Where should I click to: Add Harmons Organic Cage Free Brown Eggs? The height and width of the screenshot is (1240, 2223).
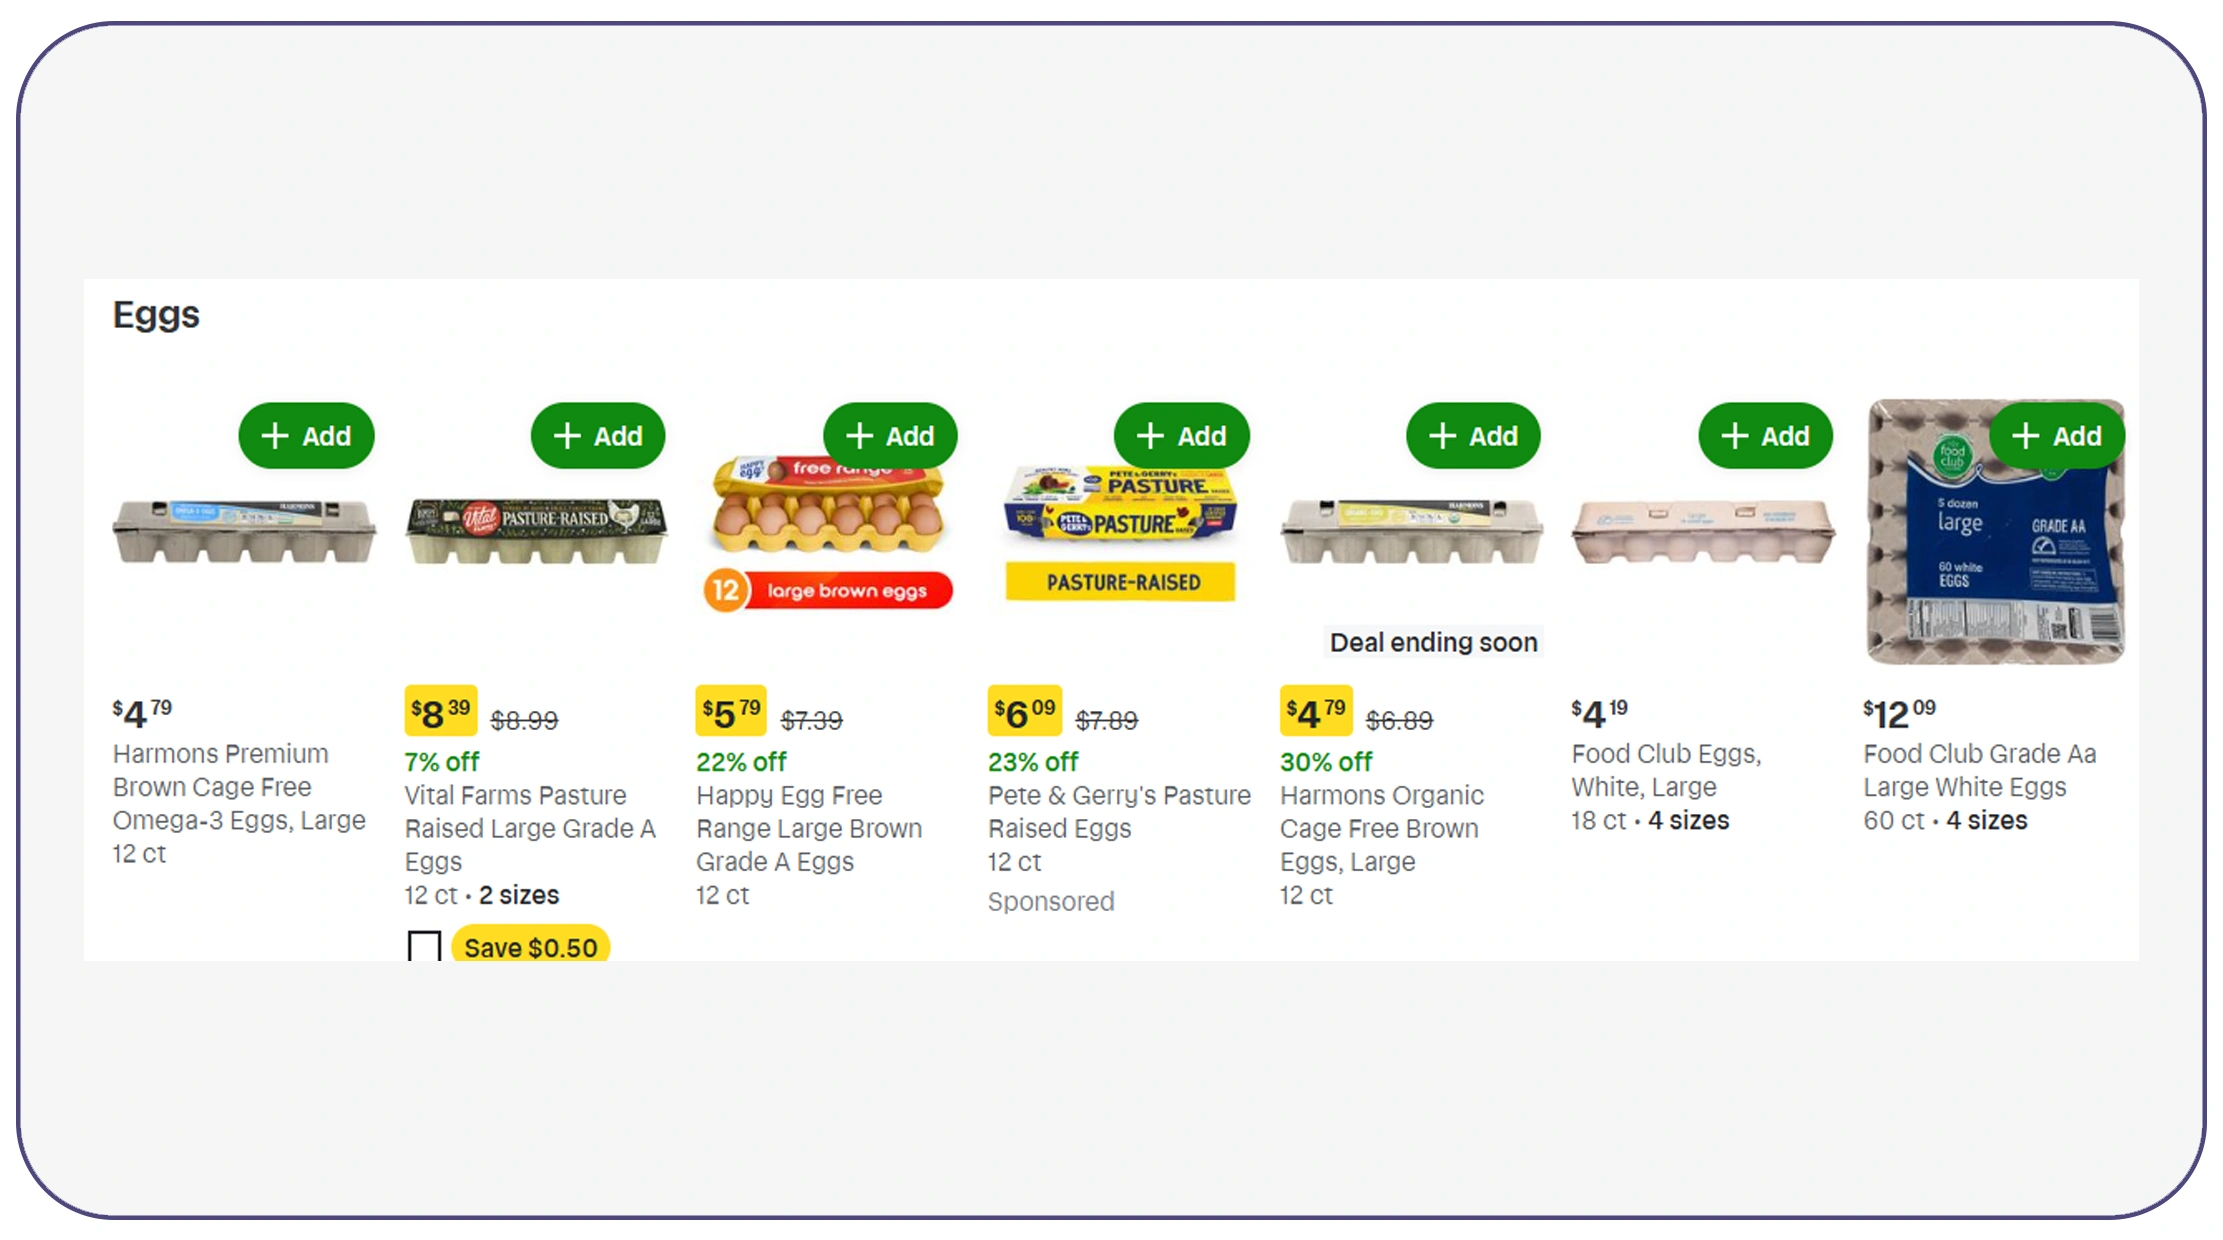[x=1473, y=436]
